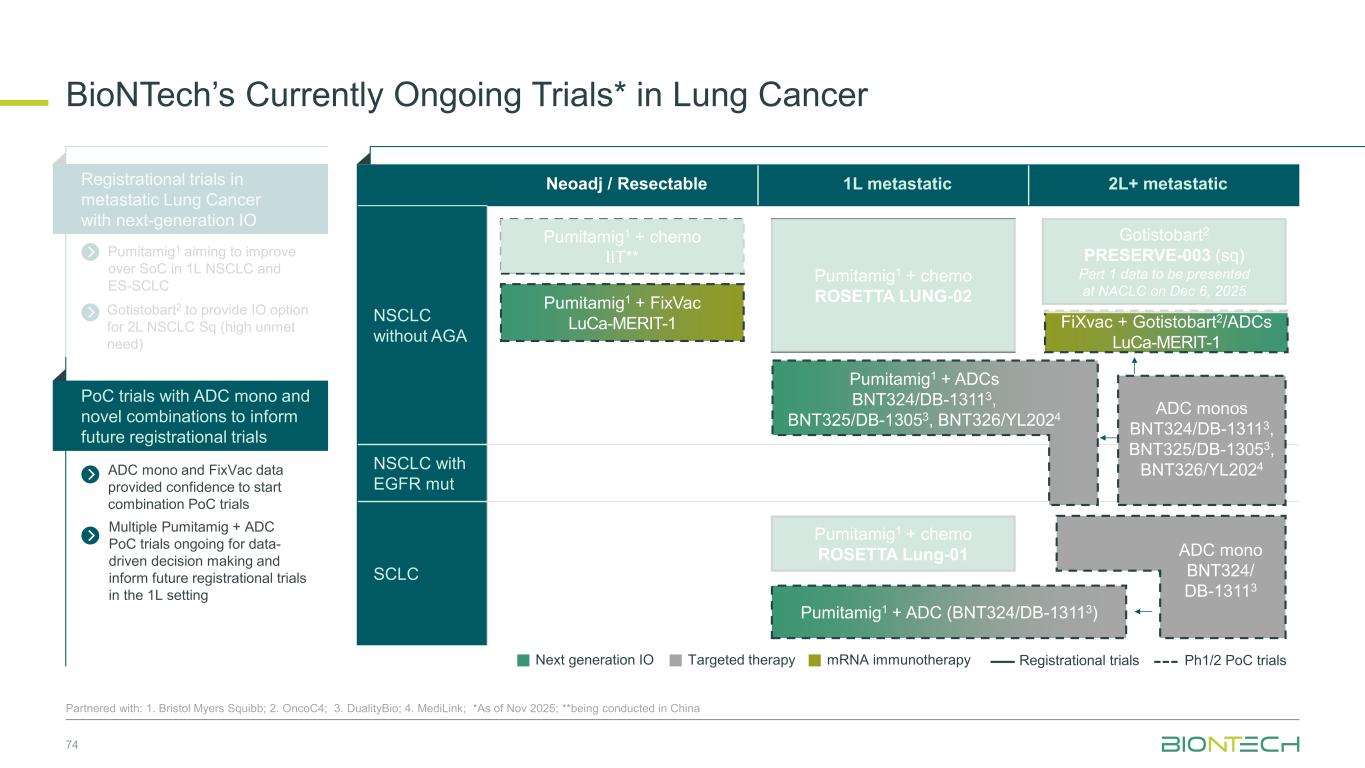Select the Neoadj / Resectable column header
Viewport: 1365px width, 768px height.
626,184
